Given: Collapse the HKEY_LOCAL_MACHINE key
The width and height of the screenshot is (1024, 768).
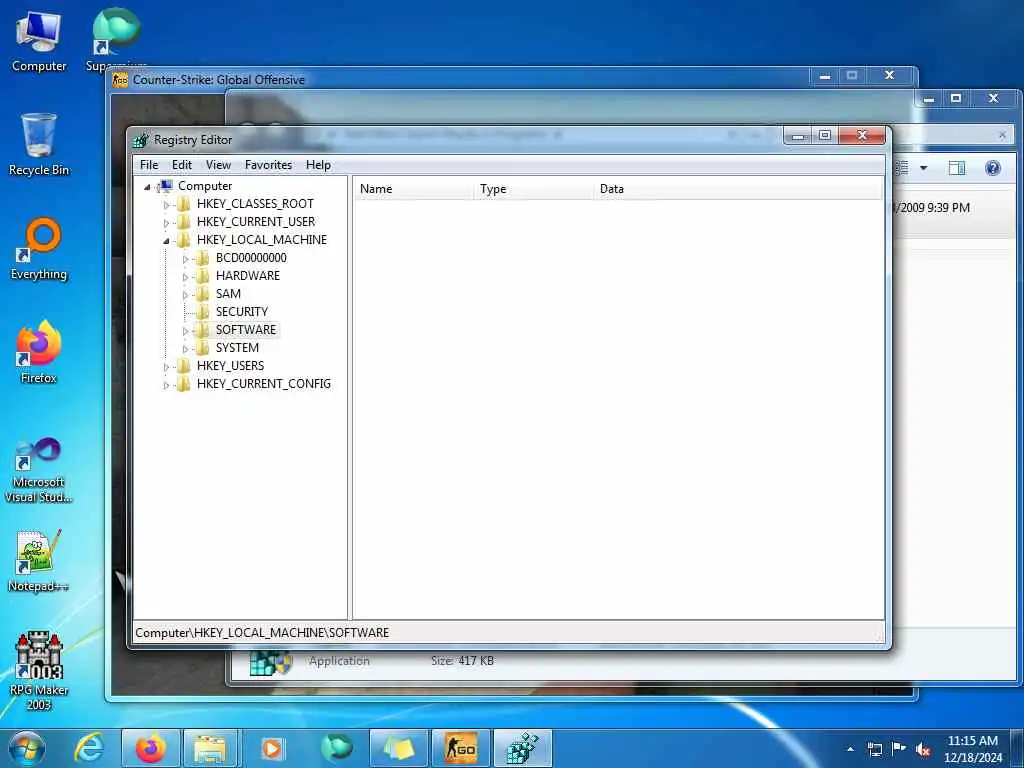Looking at the screenshot, I should [x=166, y=240].
